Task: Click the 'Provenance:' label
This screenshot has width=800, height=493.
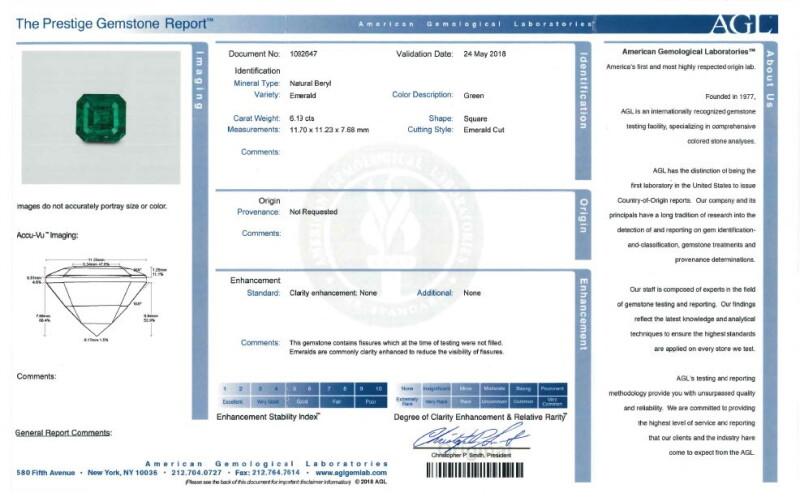Action: [x=258, y=212]
